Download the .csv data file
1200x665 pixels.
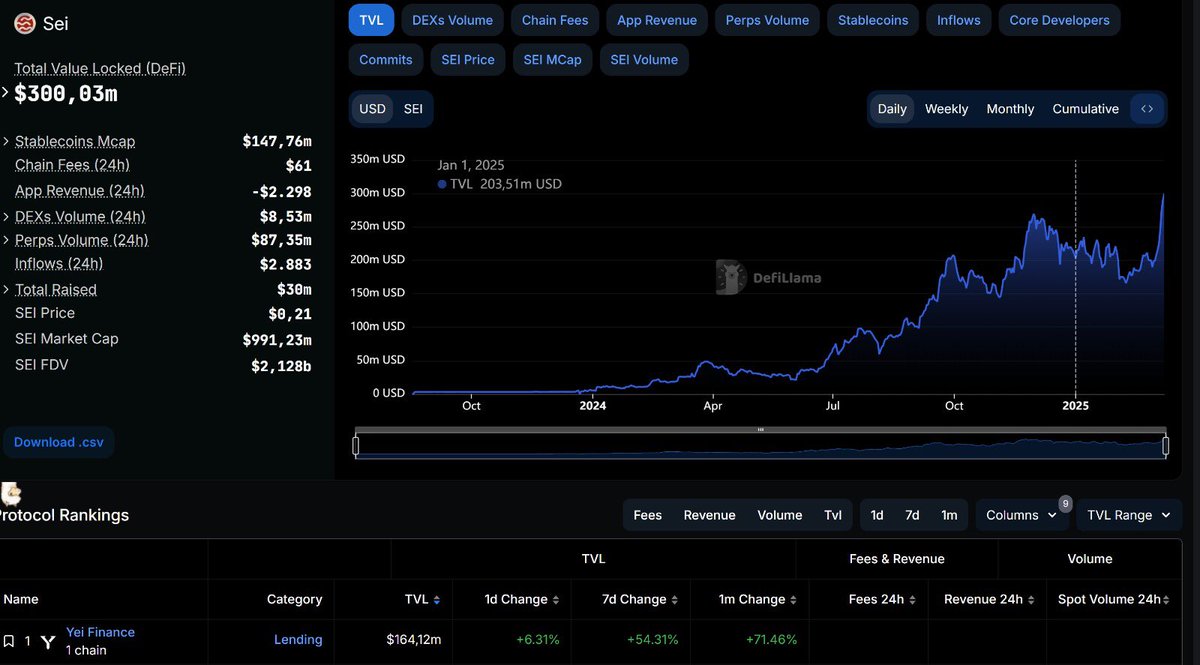point(58,442)
